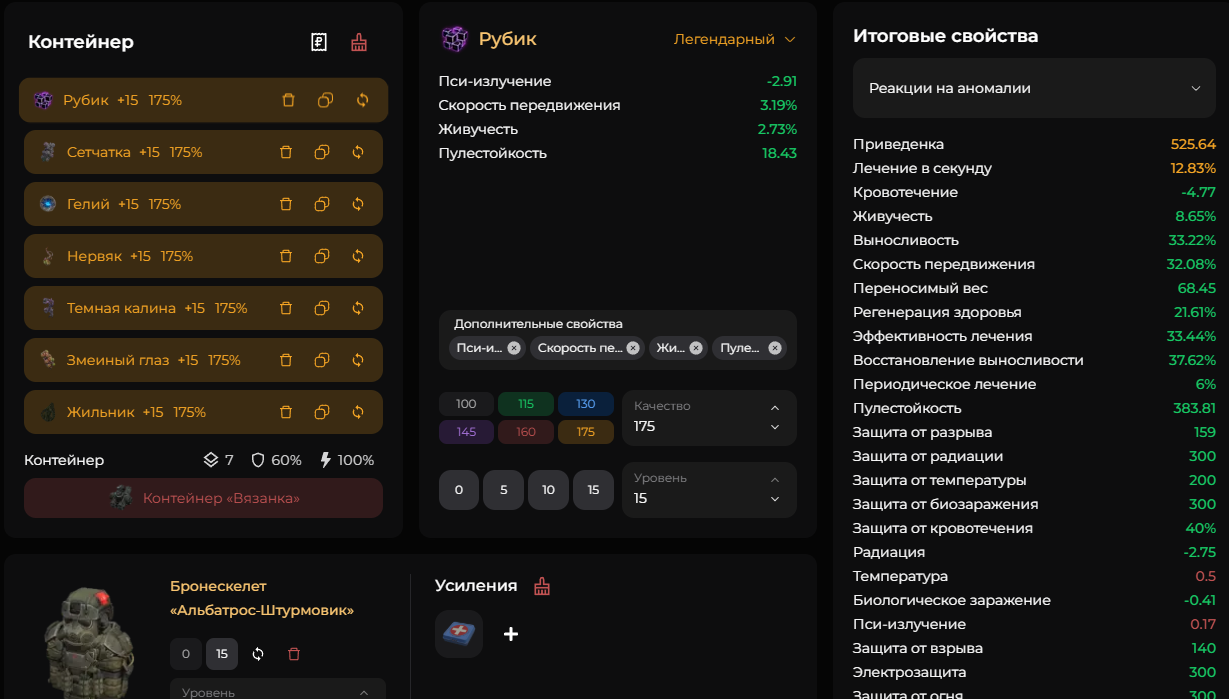
Task: Remove the Пси-излучение additional property chip
Action: coord(514,348)
